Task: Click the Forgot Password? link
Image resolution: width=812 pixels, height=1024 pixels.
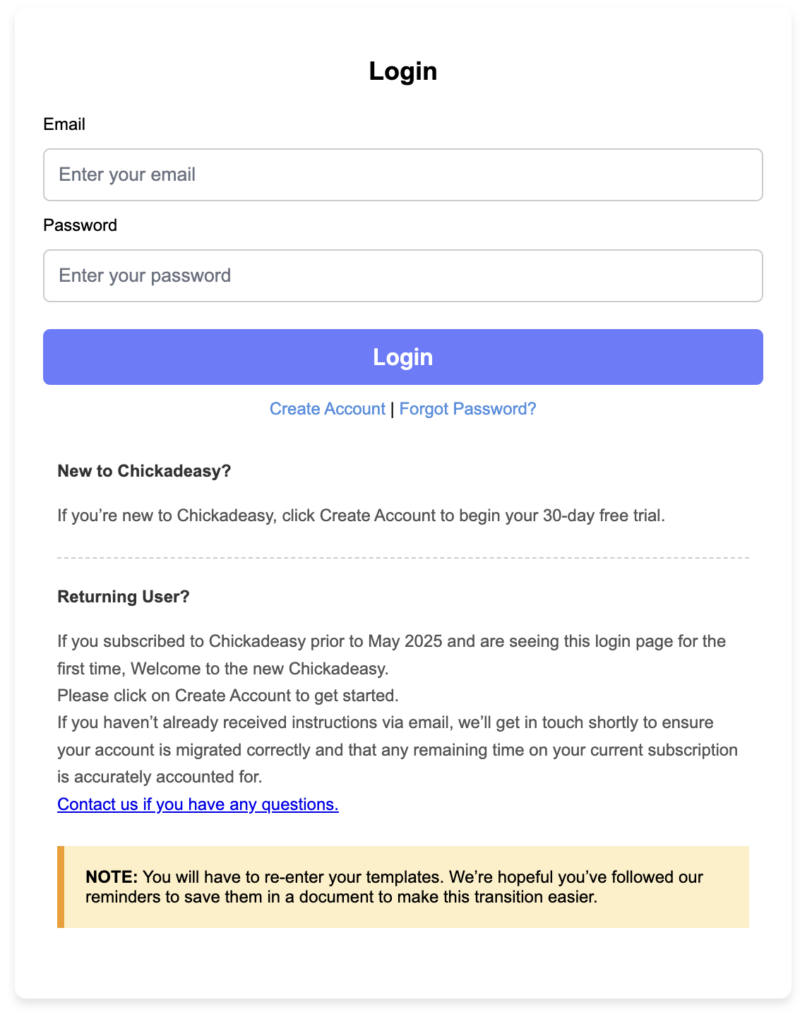Action: click(468, 409)
